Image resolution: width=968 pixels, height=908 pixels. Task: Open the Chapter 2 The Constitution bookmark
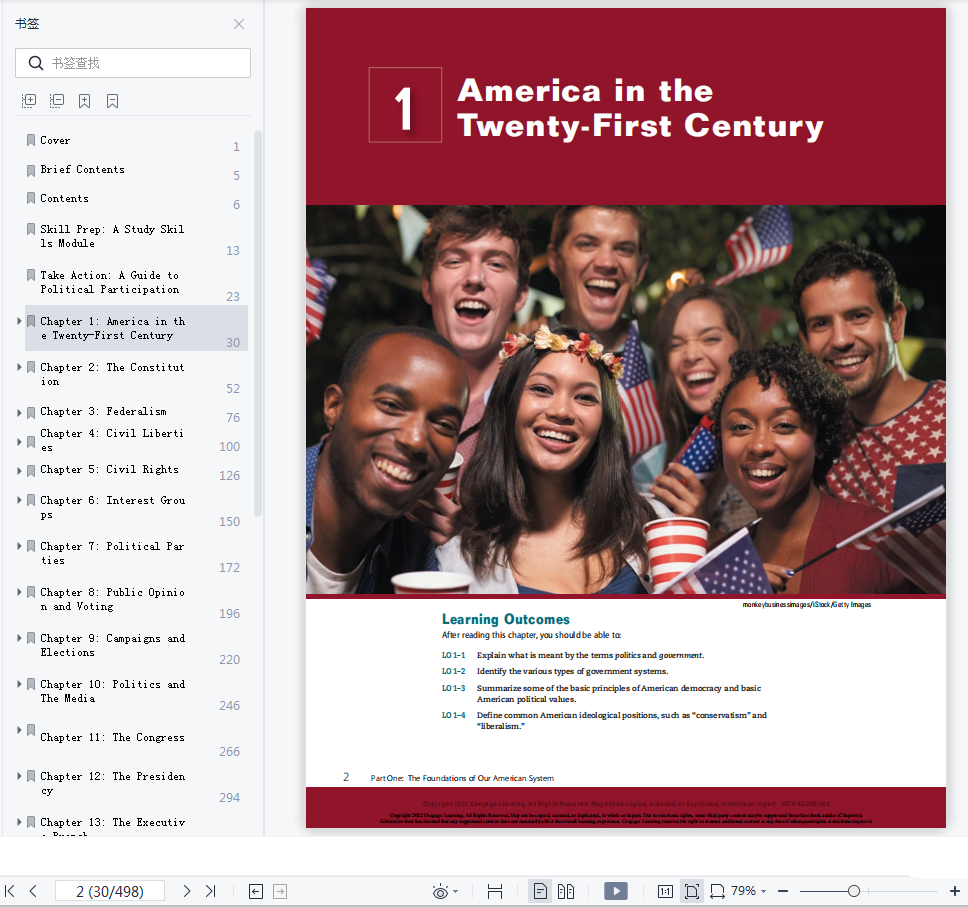112,374
